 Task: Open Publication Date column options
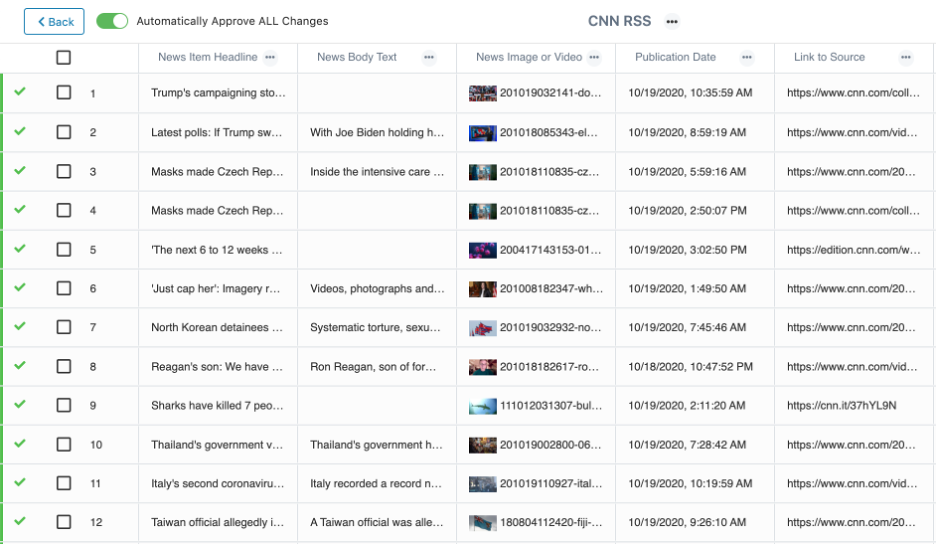tap(746, 57)
